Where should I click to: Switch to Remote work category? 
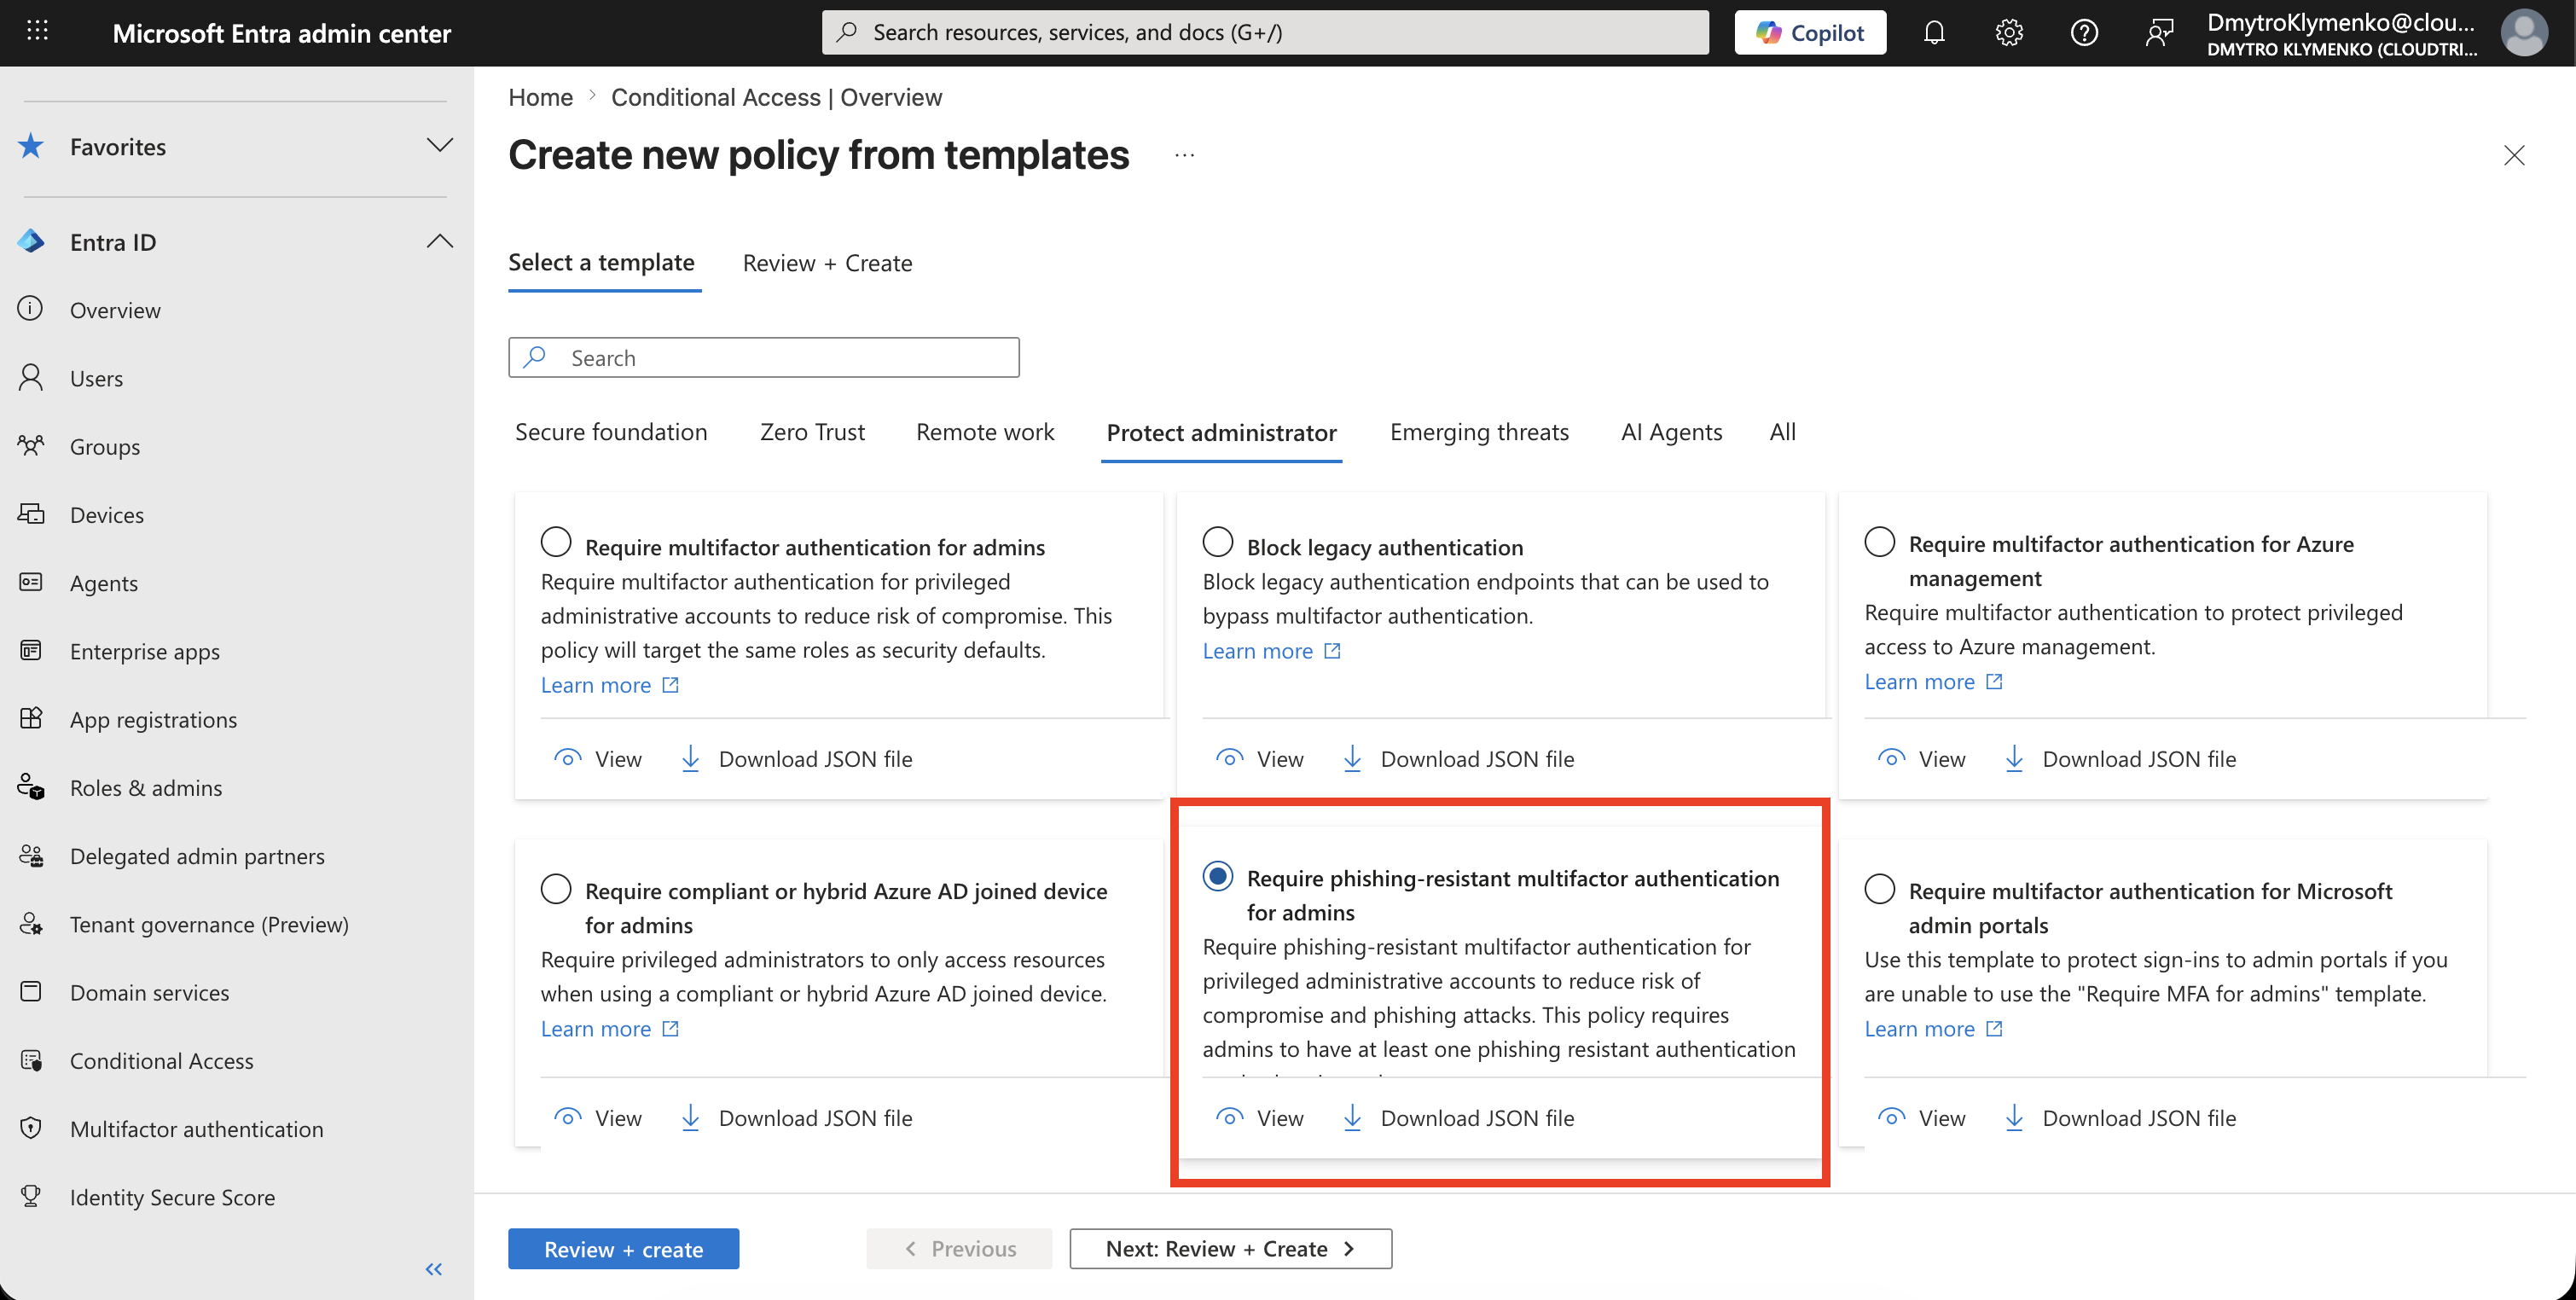(x=984, y=432)
